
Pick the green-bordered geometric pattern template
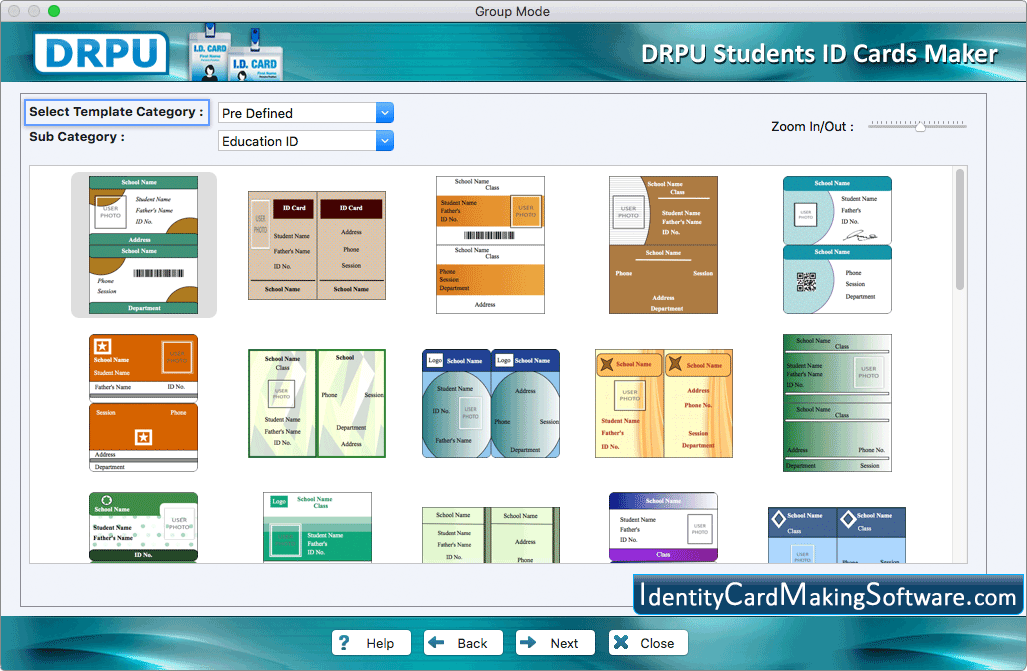pos(317,403)
